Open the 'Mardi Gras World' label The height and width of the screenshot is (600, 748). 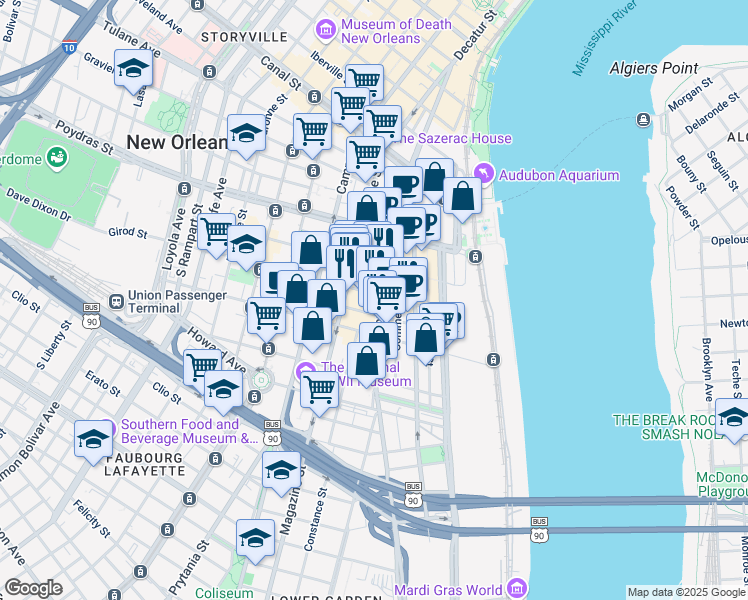click(x=448, y=590)
